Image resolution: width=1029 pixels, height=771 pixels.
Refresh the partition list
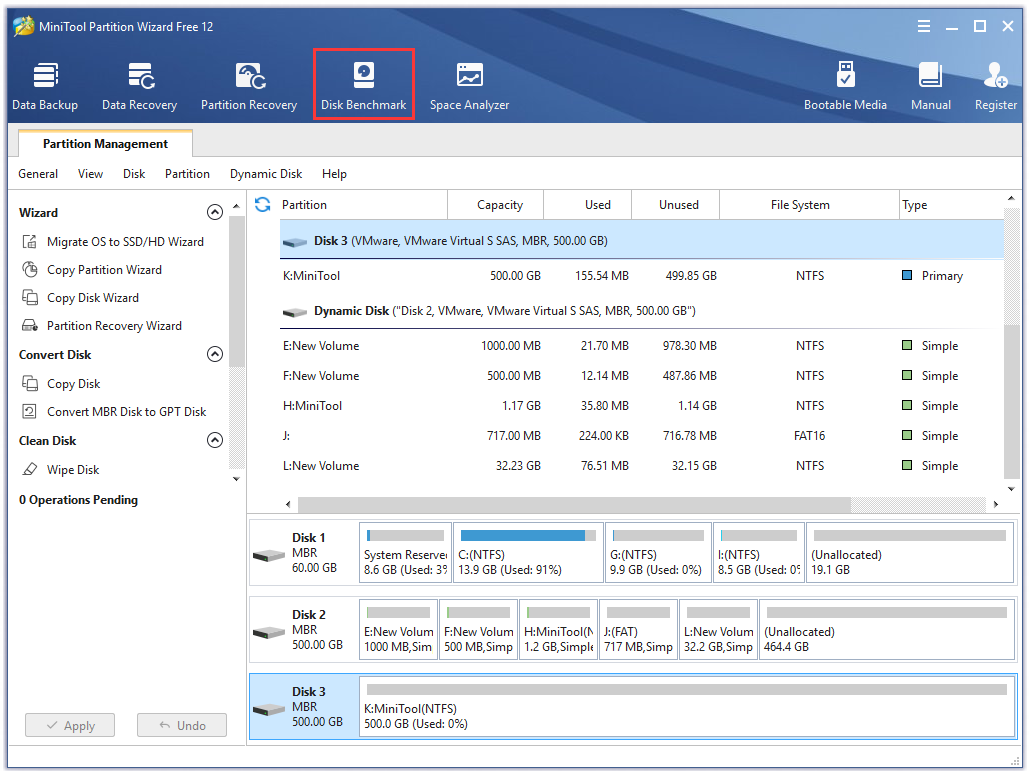tap(260, 204)
